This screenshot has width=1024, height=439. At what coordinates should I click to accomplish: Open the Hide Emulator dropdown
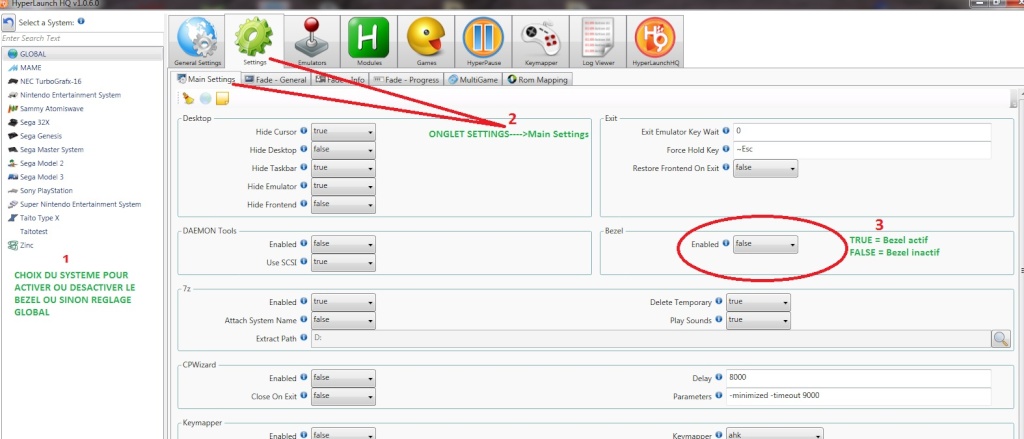click(x=343, y=186)
